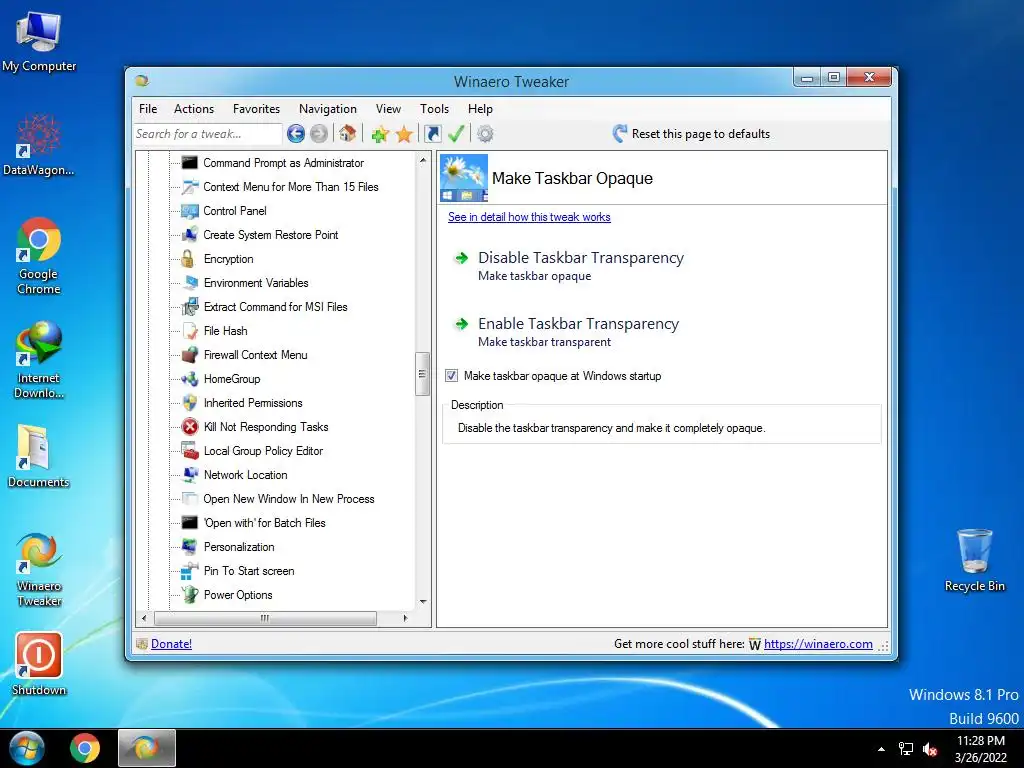Click the muted volume tray icon
The width and height of the screenshot is (1024, 768).
tap(930, 749)
